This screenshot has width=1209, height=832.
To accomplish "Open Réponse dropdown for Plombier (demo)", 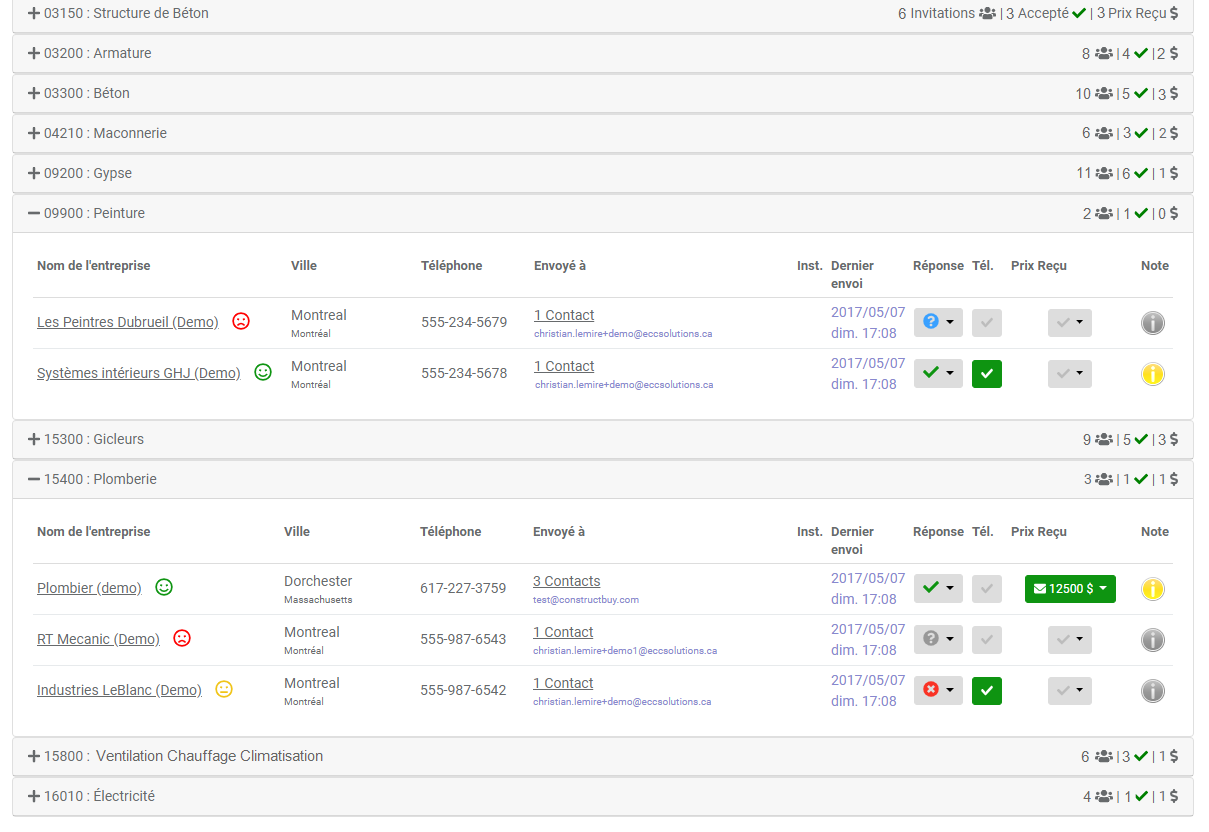I will pyautogui.click(x=938, y=588).
